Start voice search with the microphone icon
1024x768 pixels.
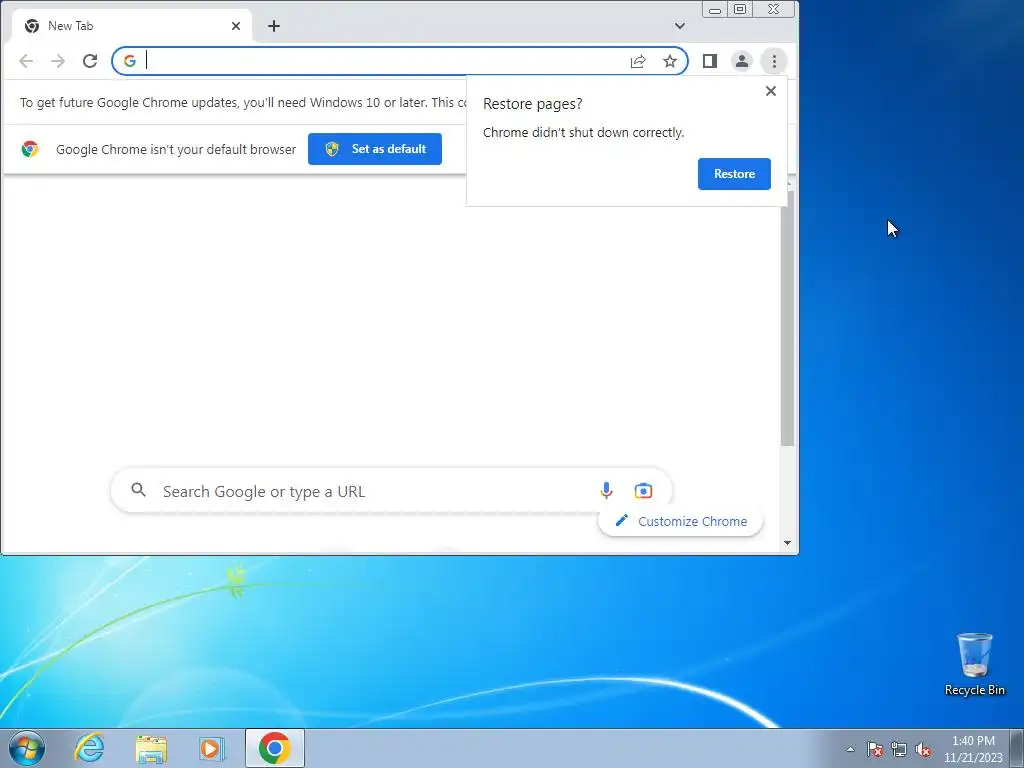coord(606,490)
